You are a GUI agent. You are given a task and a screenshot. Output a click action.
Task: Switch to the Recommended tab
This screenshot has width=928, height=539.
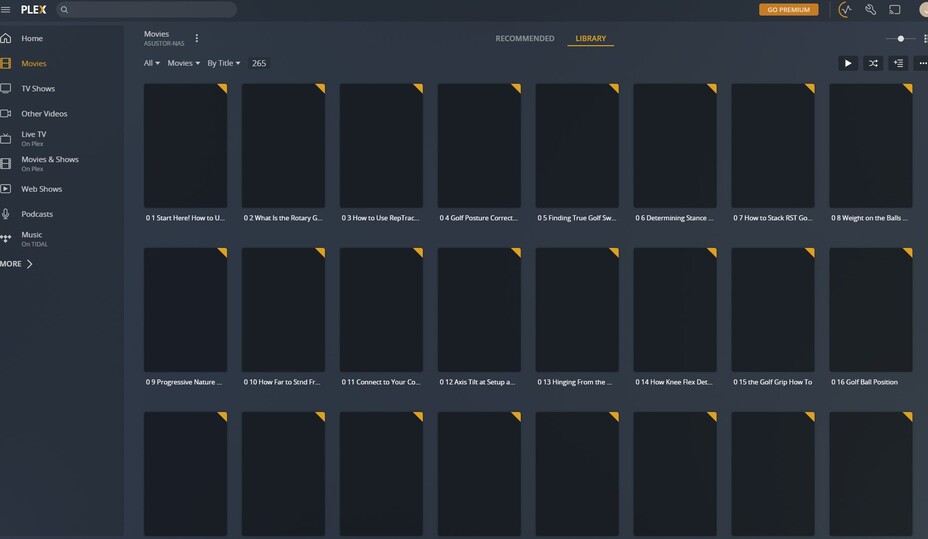tap(524, 38)
